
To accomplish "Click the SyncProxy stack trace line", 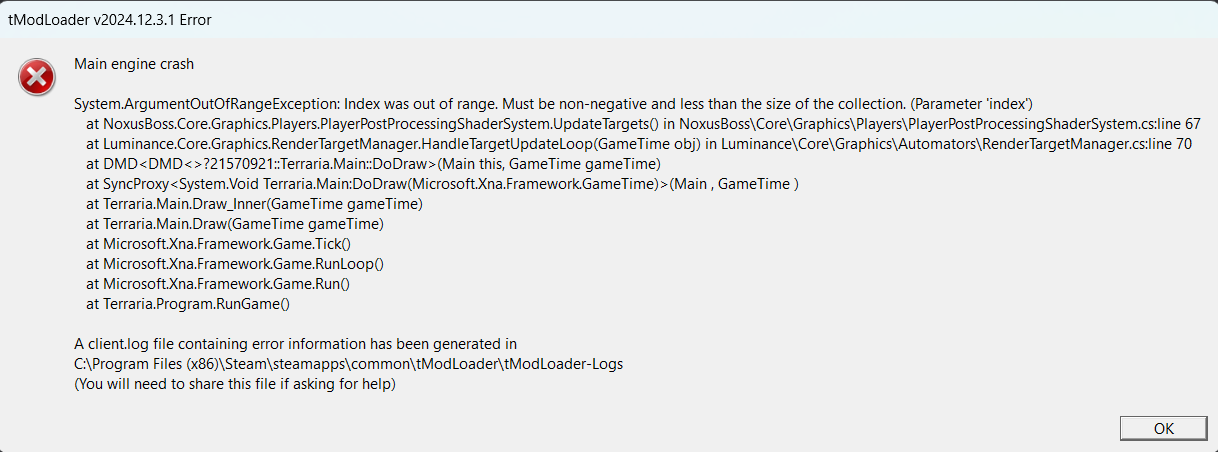I will click(x=443, y=184).
